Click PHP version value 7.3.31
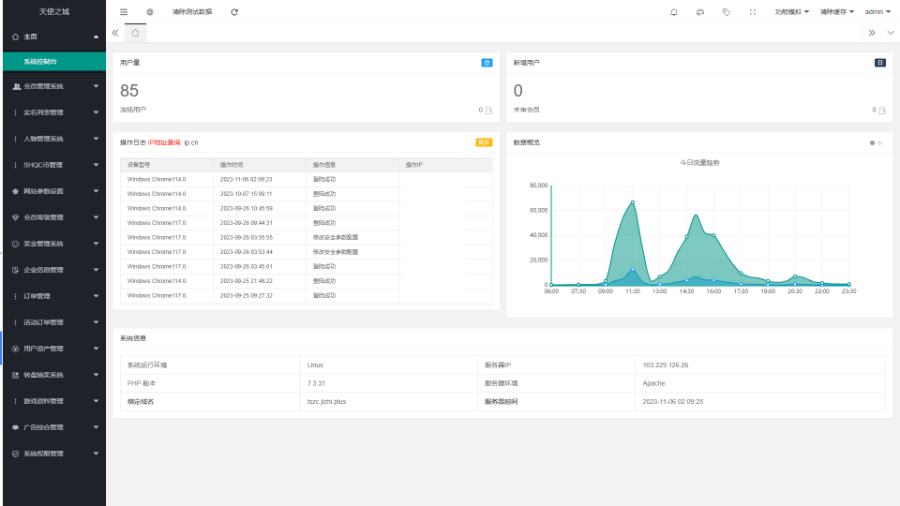 316,383
